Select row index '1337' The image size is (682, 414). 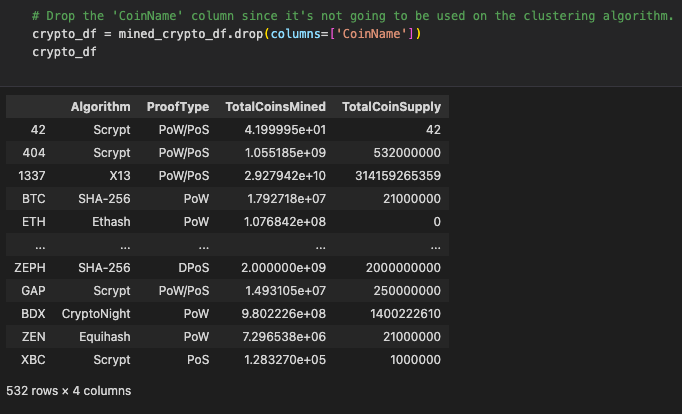pos(31,176)
